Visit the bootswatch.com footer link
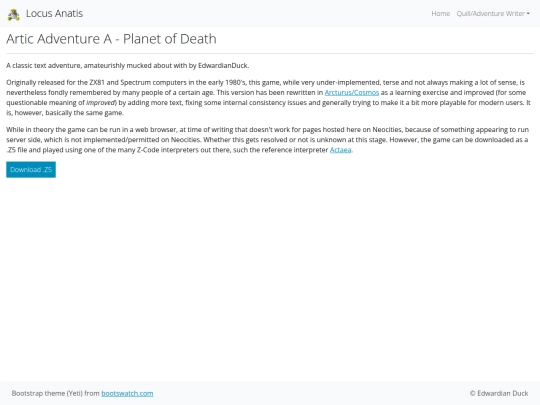Screen dimensions: 540x405 coord(127,393)
